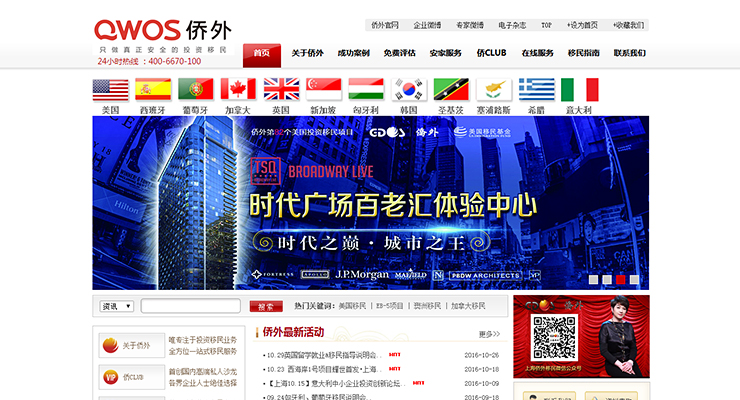Open the 10.23 西海岸1号项目 activity entry
Screen dimensions: 740x400
[x=324, y=369]
